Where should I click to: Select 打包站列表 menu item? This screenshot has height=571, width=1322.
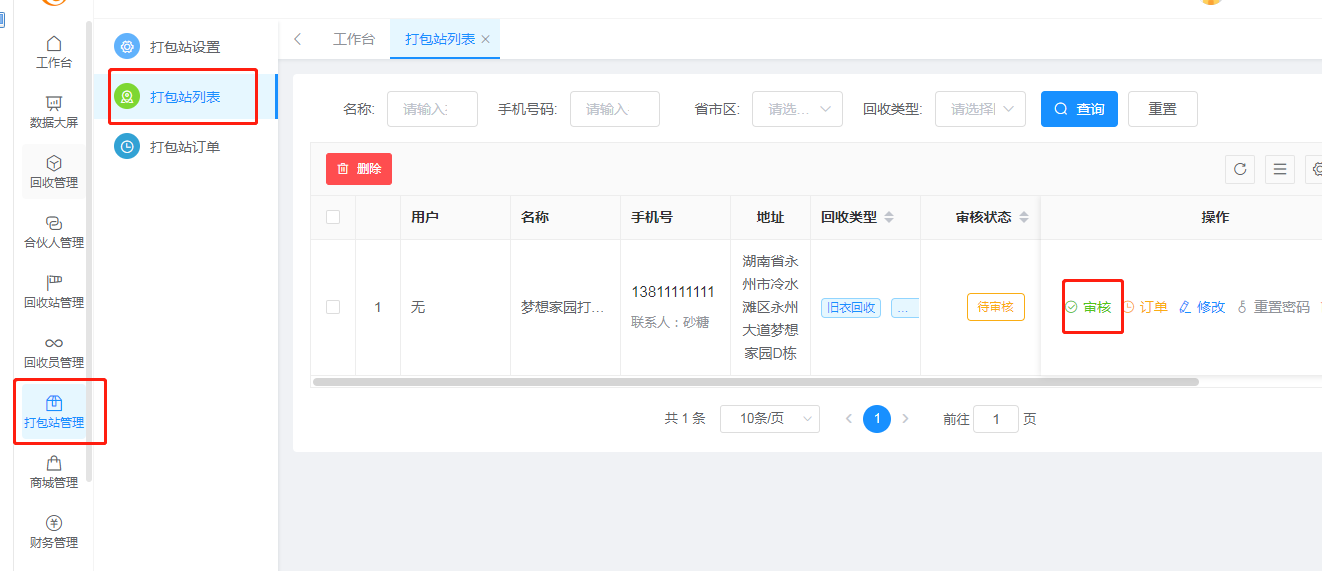tap(185, 96)
